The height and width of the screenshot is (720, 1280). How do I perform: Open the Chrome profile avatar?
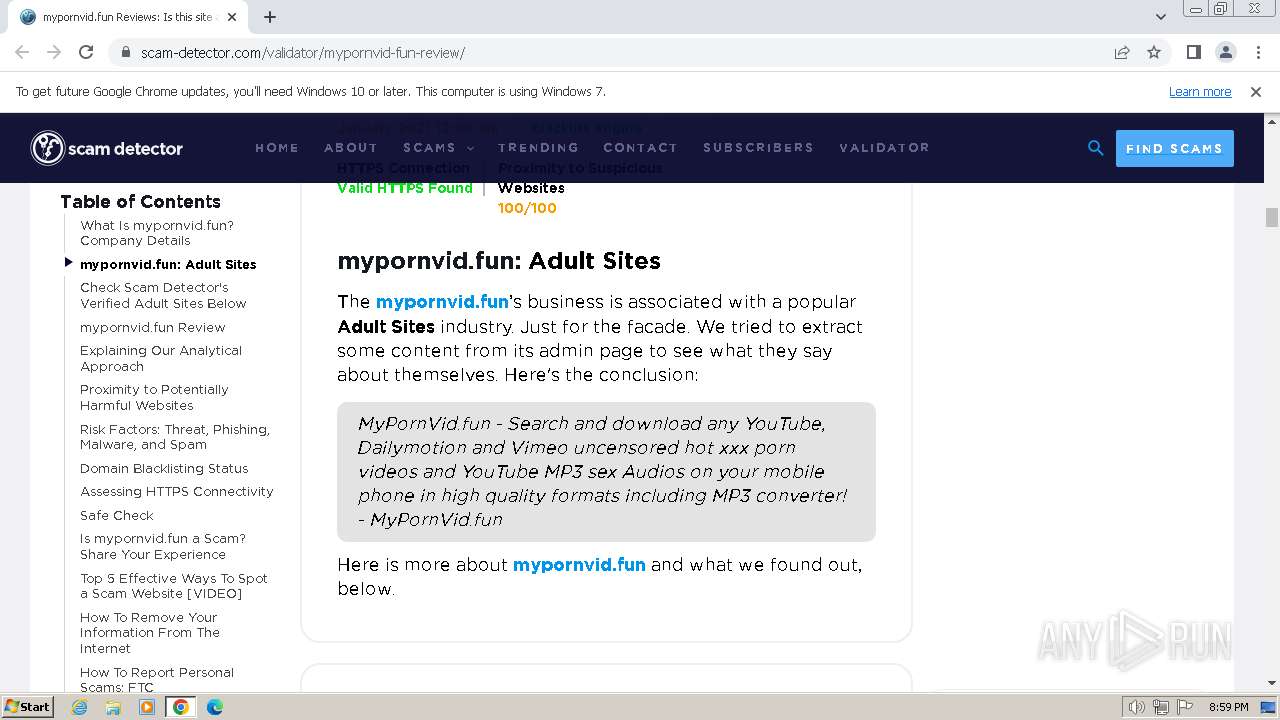point(1225,52)
